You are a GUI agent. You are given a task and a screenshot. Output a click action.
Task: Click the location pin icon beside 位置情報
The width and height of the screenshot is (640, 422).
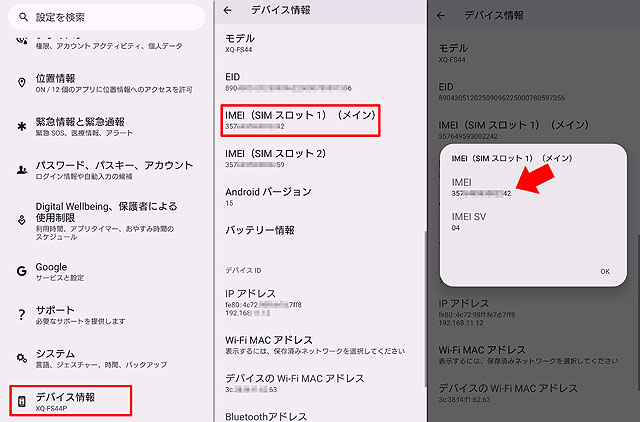point(22,83)
